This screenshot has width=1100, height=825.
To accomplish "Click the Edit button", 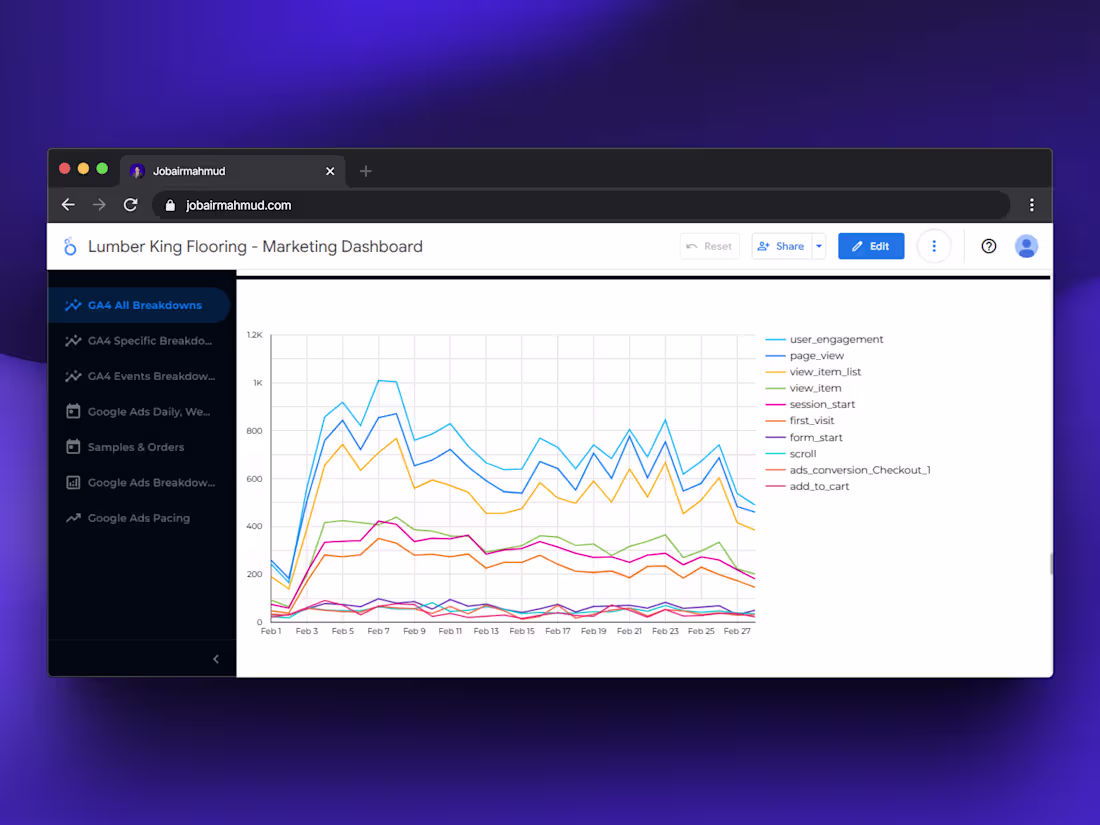I will (x=871, y=246).
